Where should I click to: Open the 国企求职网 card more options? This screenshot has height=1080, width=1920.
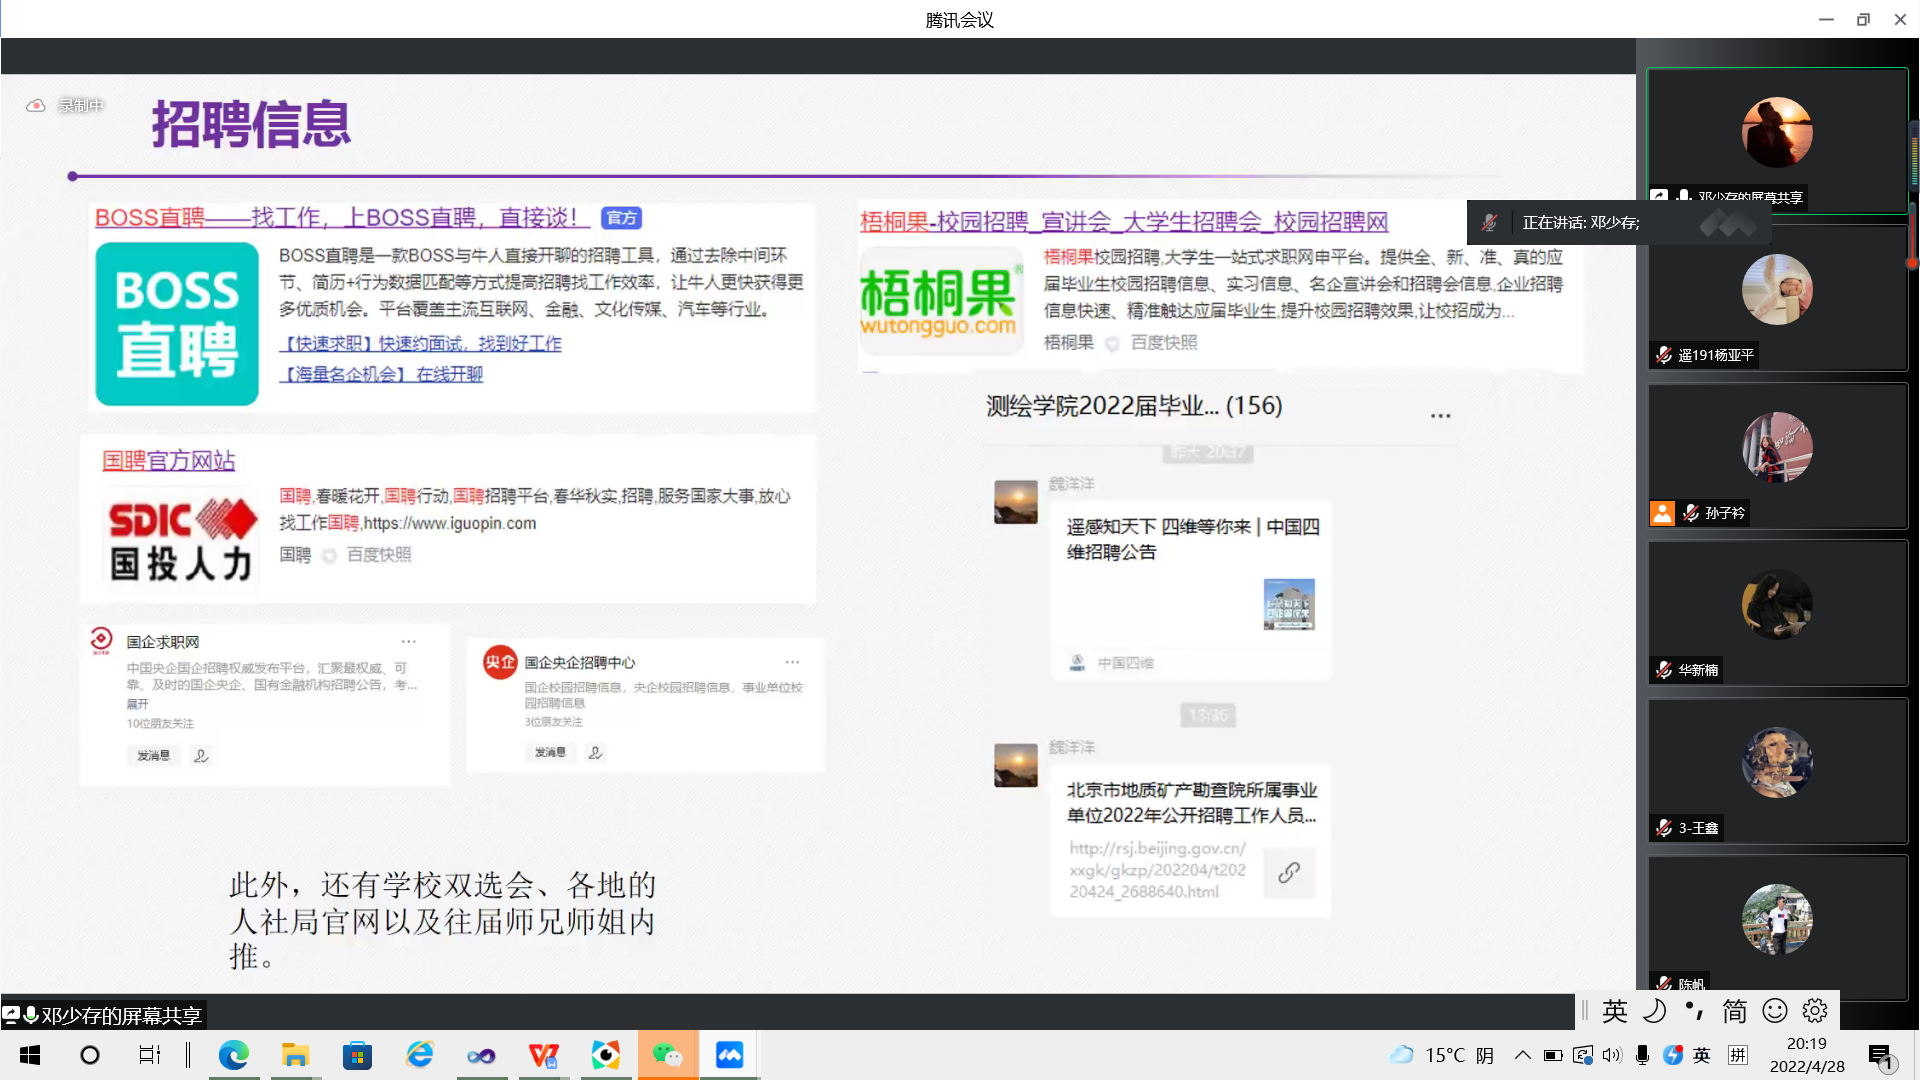tap(409, 641)
